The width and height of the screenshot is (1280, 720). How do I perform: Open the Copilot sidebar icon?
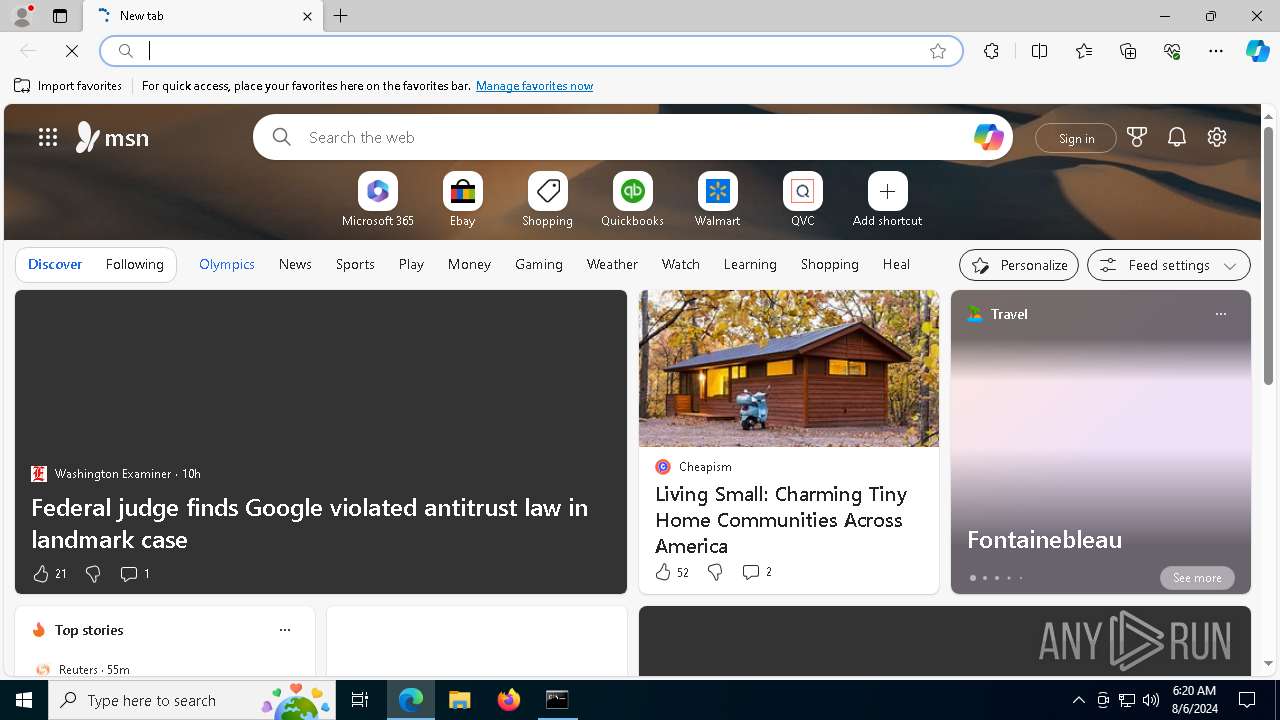click(x=1258, y=51)
